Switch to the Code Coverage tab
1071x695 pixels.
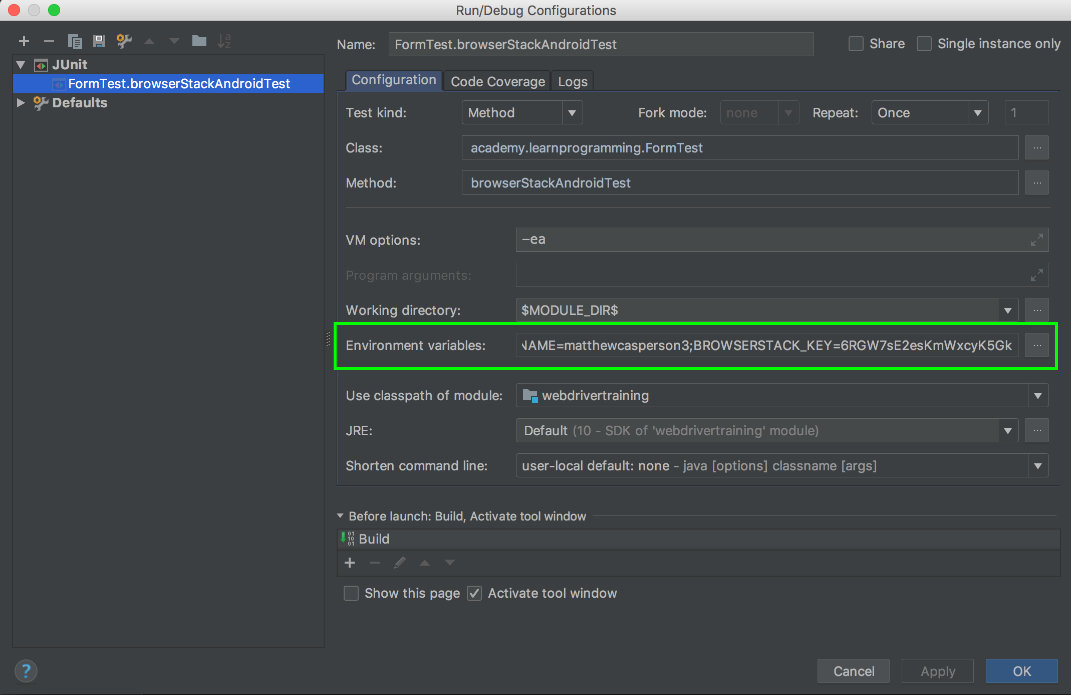tap(498, 81)
